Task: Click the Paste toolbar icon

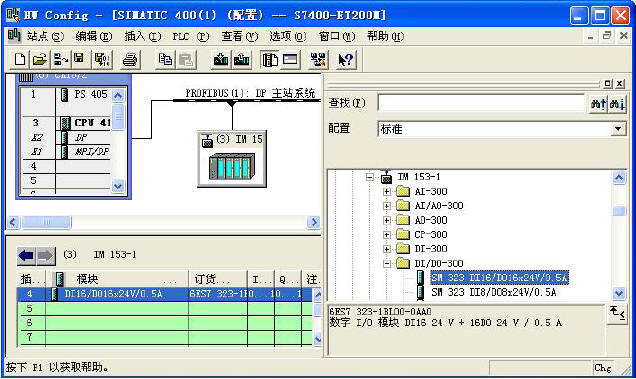Action: click(x=186, y=60)
